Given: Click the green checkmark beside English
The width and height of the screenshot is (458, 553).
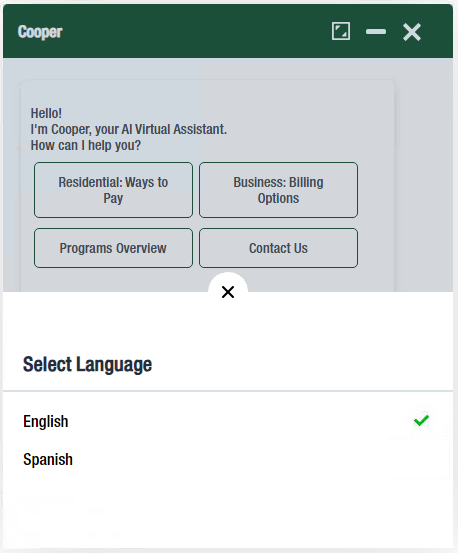Looking at the screenshot, I should coord(421,420).
